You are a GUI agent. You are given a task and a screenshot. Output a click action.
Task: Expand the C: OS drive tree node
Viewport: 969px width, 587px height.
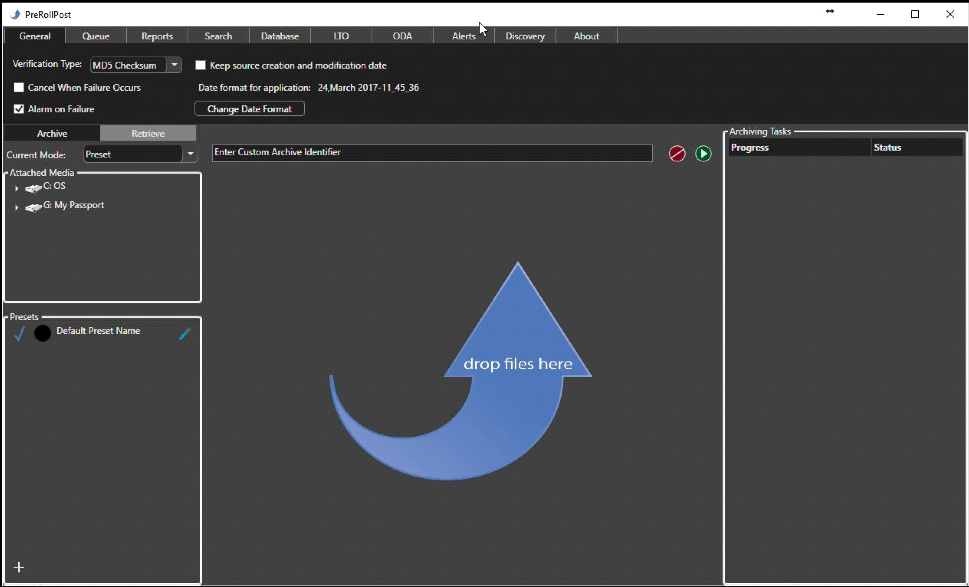point(17,188)
